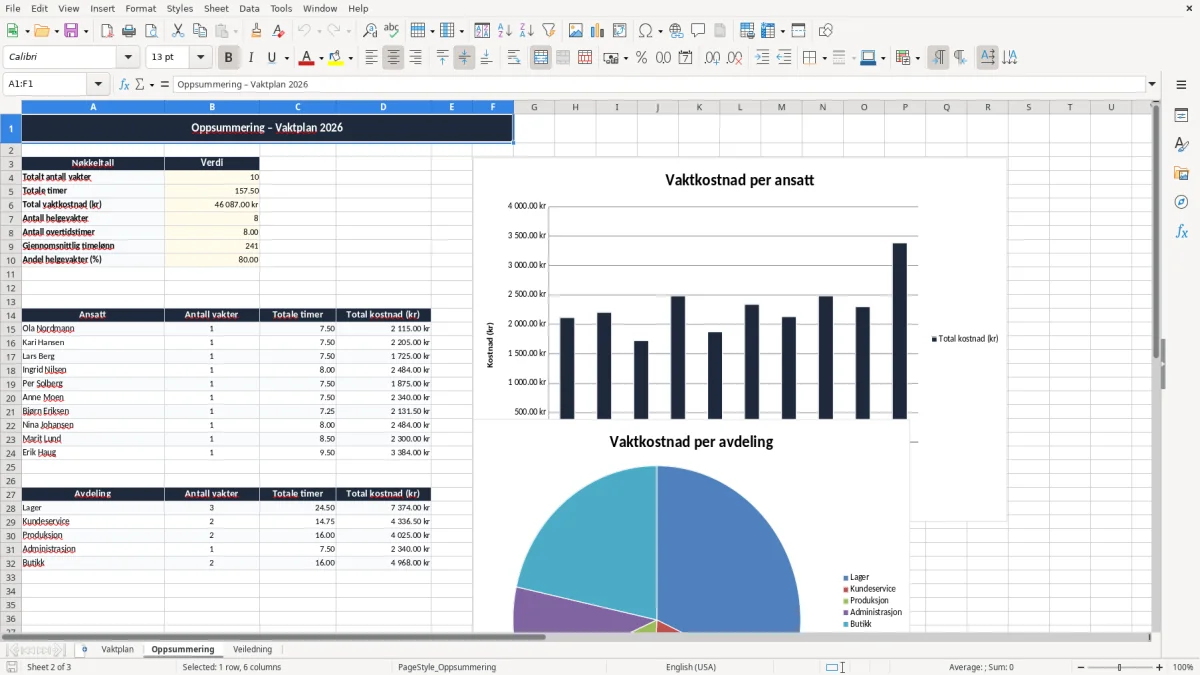The height and width of the screenshot is (675, 1200).
Task: Switch to the Veiledning sheet tab
Action: coord(252,649)
